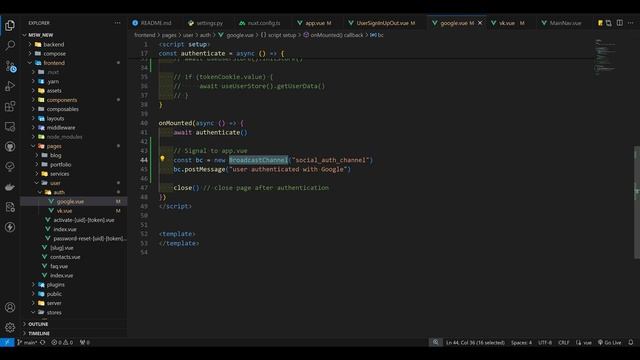Switch to the MainNav.vue tab

point(565,23)
